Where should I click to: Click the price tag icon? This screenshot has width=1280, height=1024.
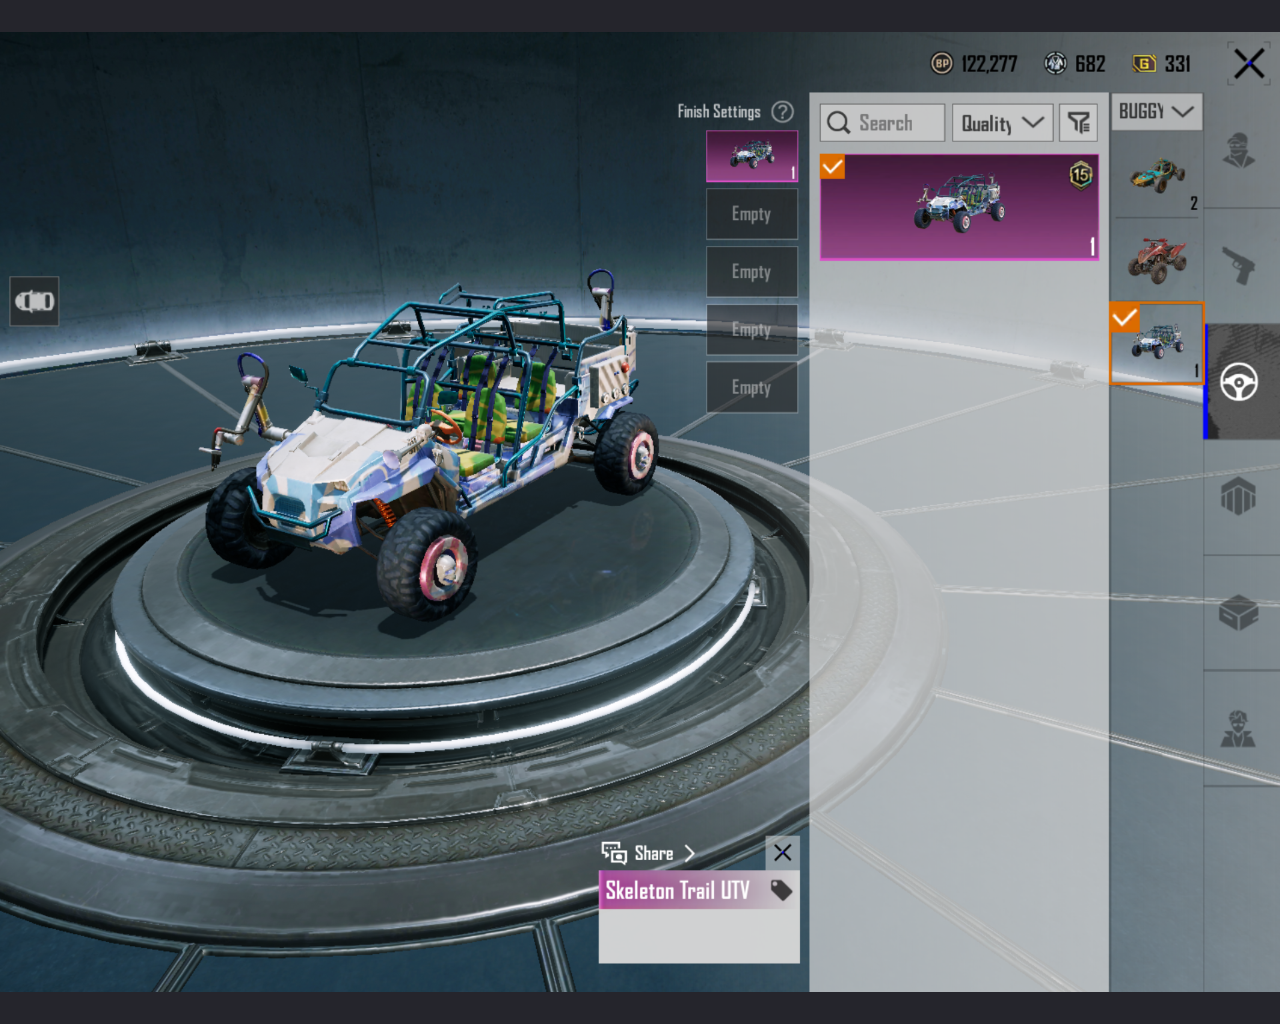coord(782,890)
